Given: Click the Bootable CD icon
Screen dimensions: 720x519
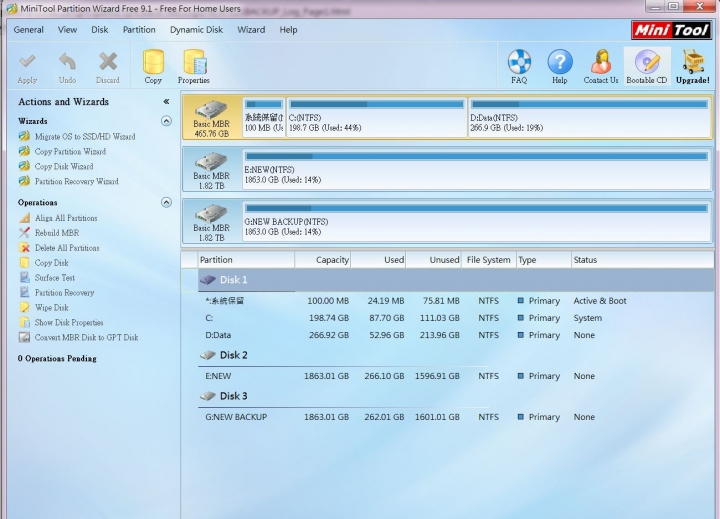Looking at the screenshot, I should pos(647,62).
